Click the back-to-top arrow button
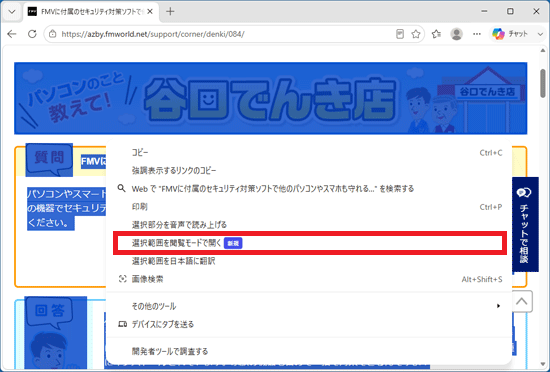The width and height of the screenshot is (550, 372). (522, 301)
